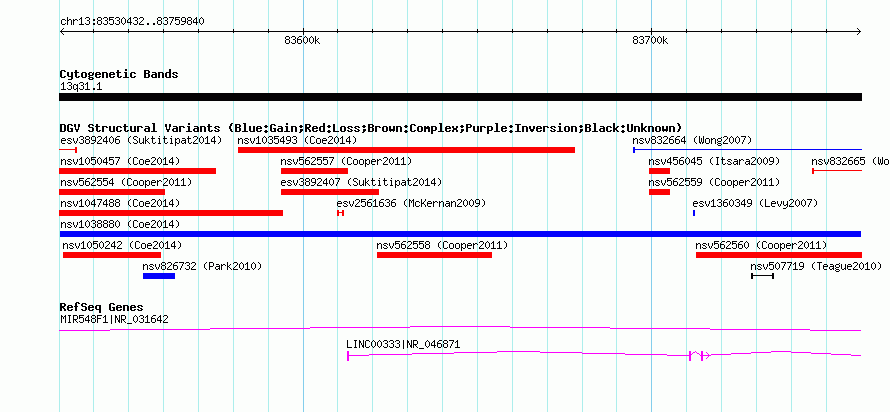Click the LINC00333 gene start tick
The image size is (890, 412).
tap(348, 356)
